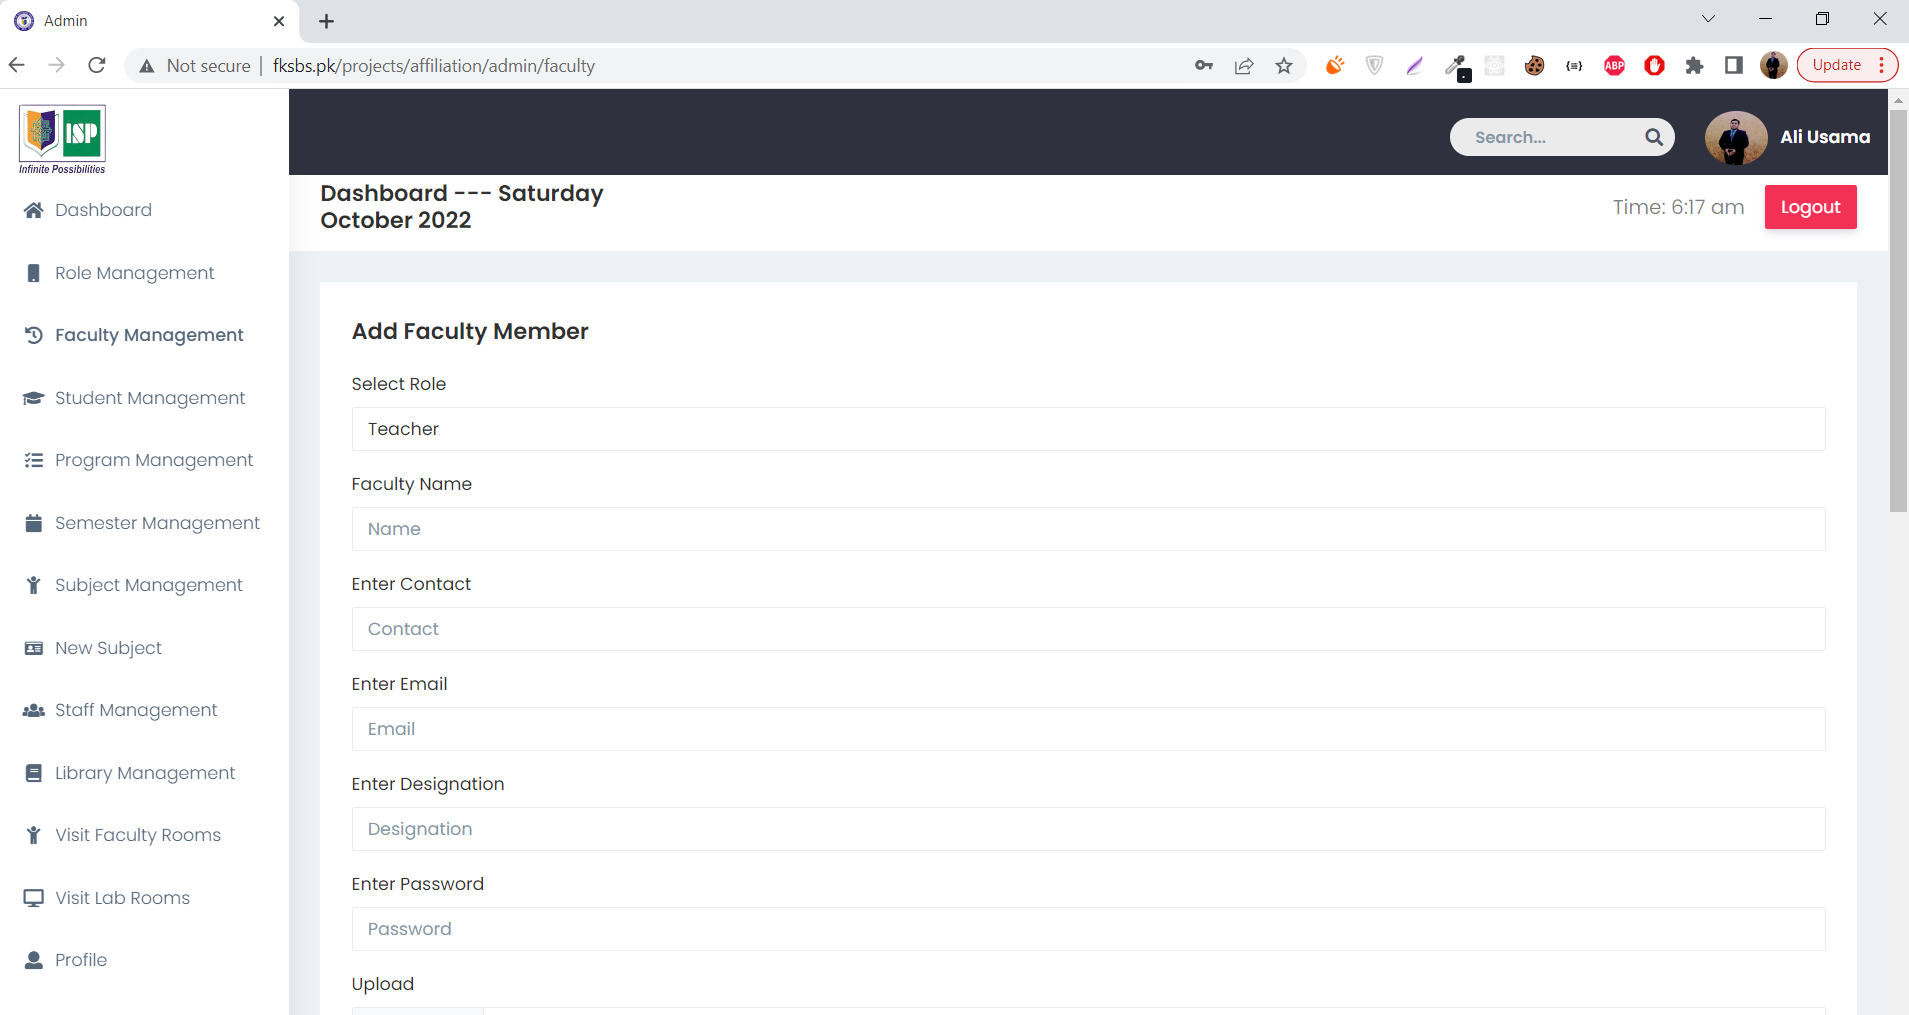Click into the Enter Email field

tap(1088, 729)
